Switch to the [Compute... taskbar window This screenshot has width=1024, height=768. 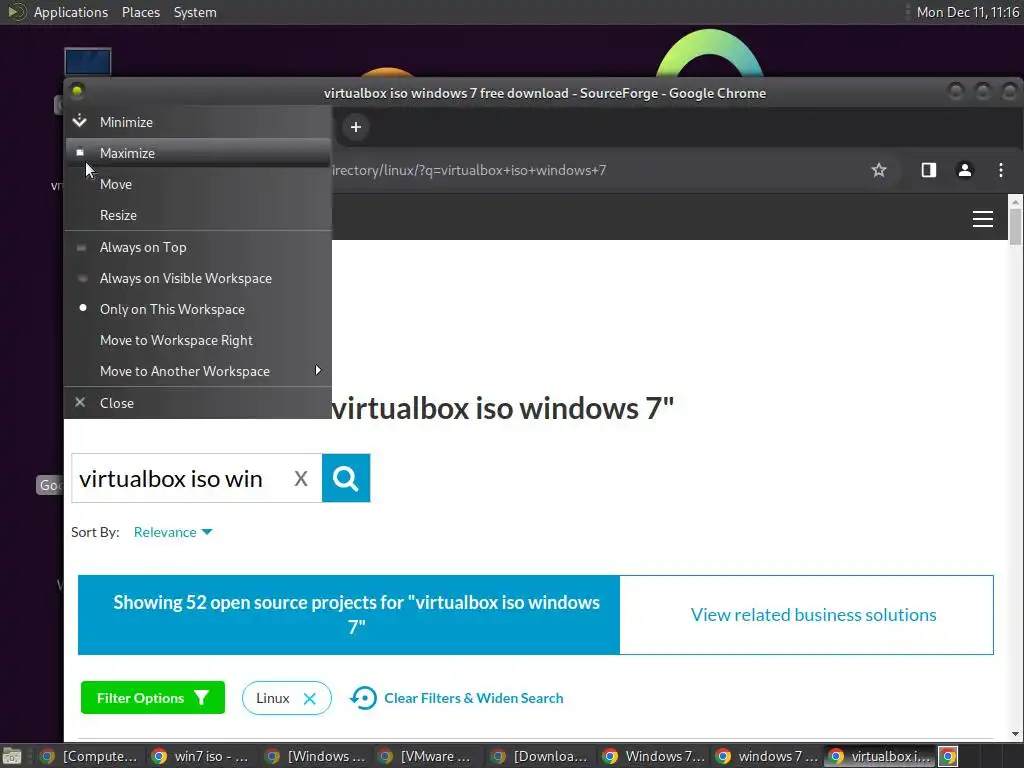point(88,756)
